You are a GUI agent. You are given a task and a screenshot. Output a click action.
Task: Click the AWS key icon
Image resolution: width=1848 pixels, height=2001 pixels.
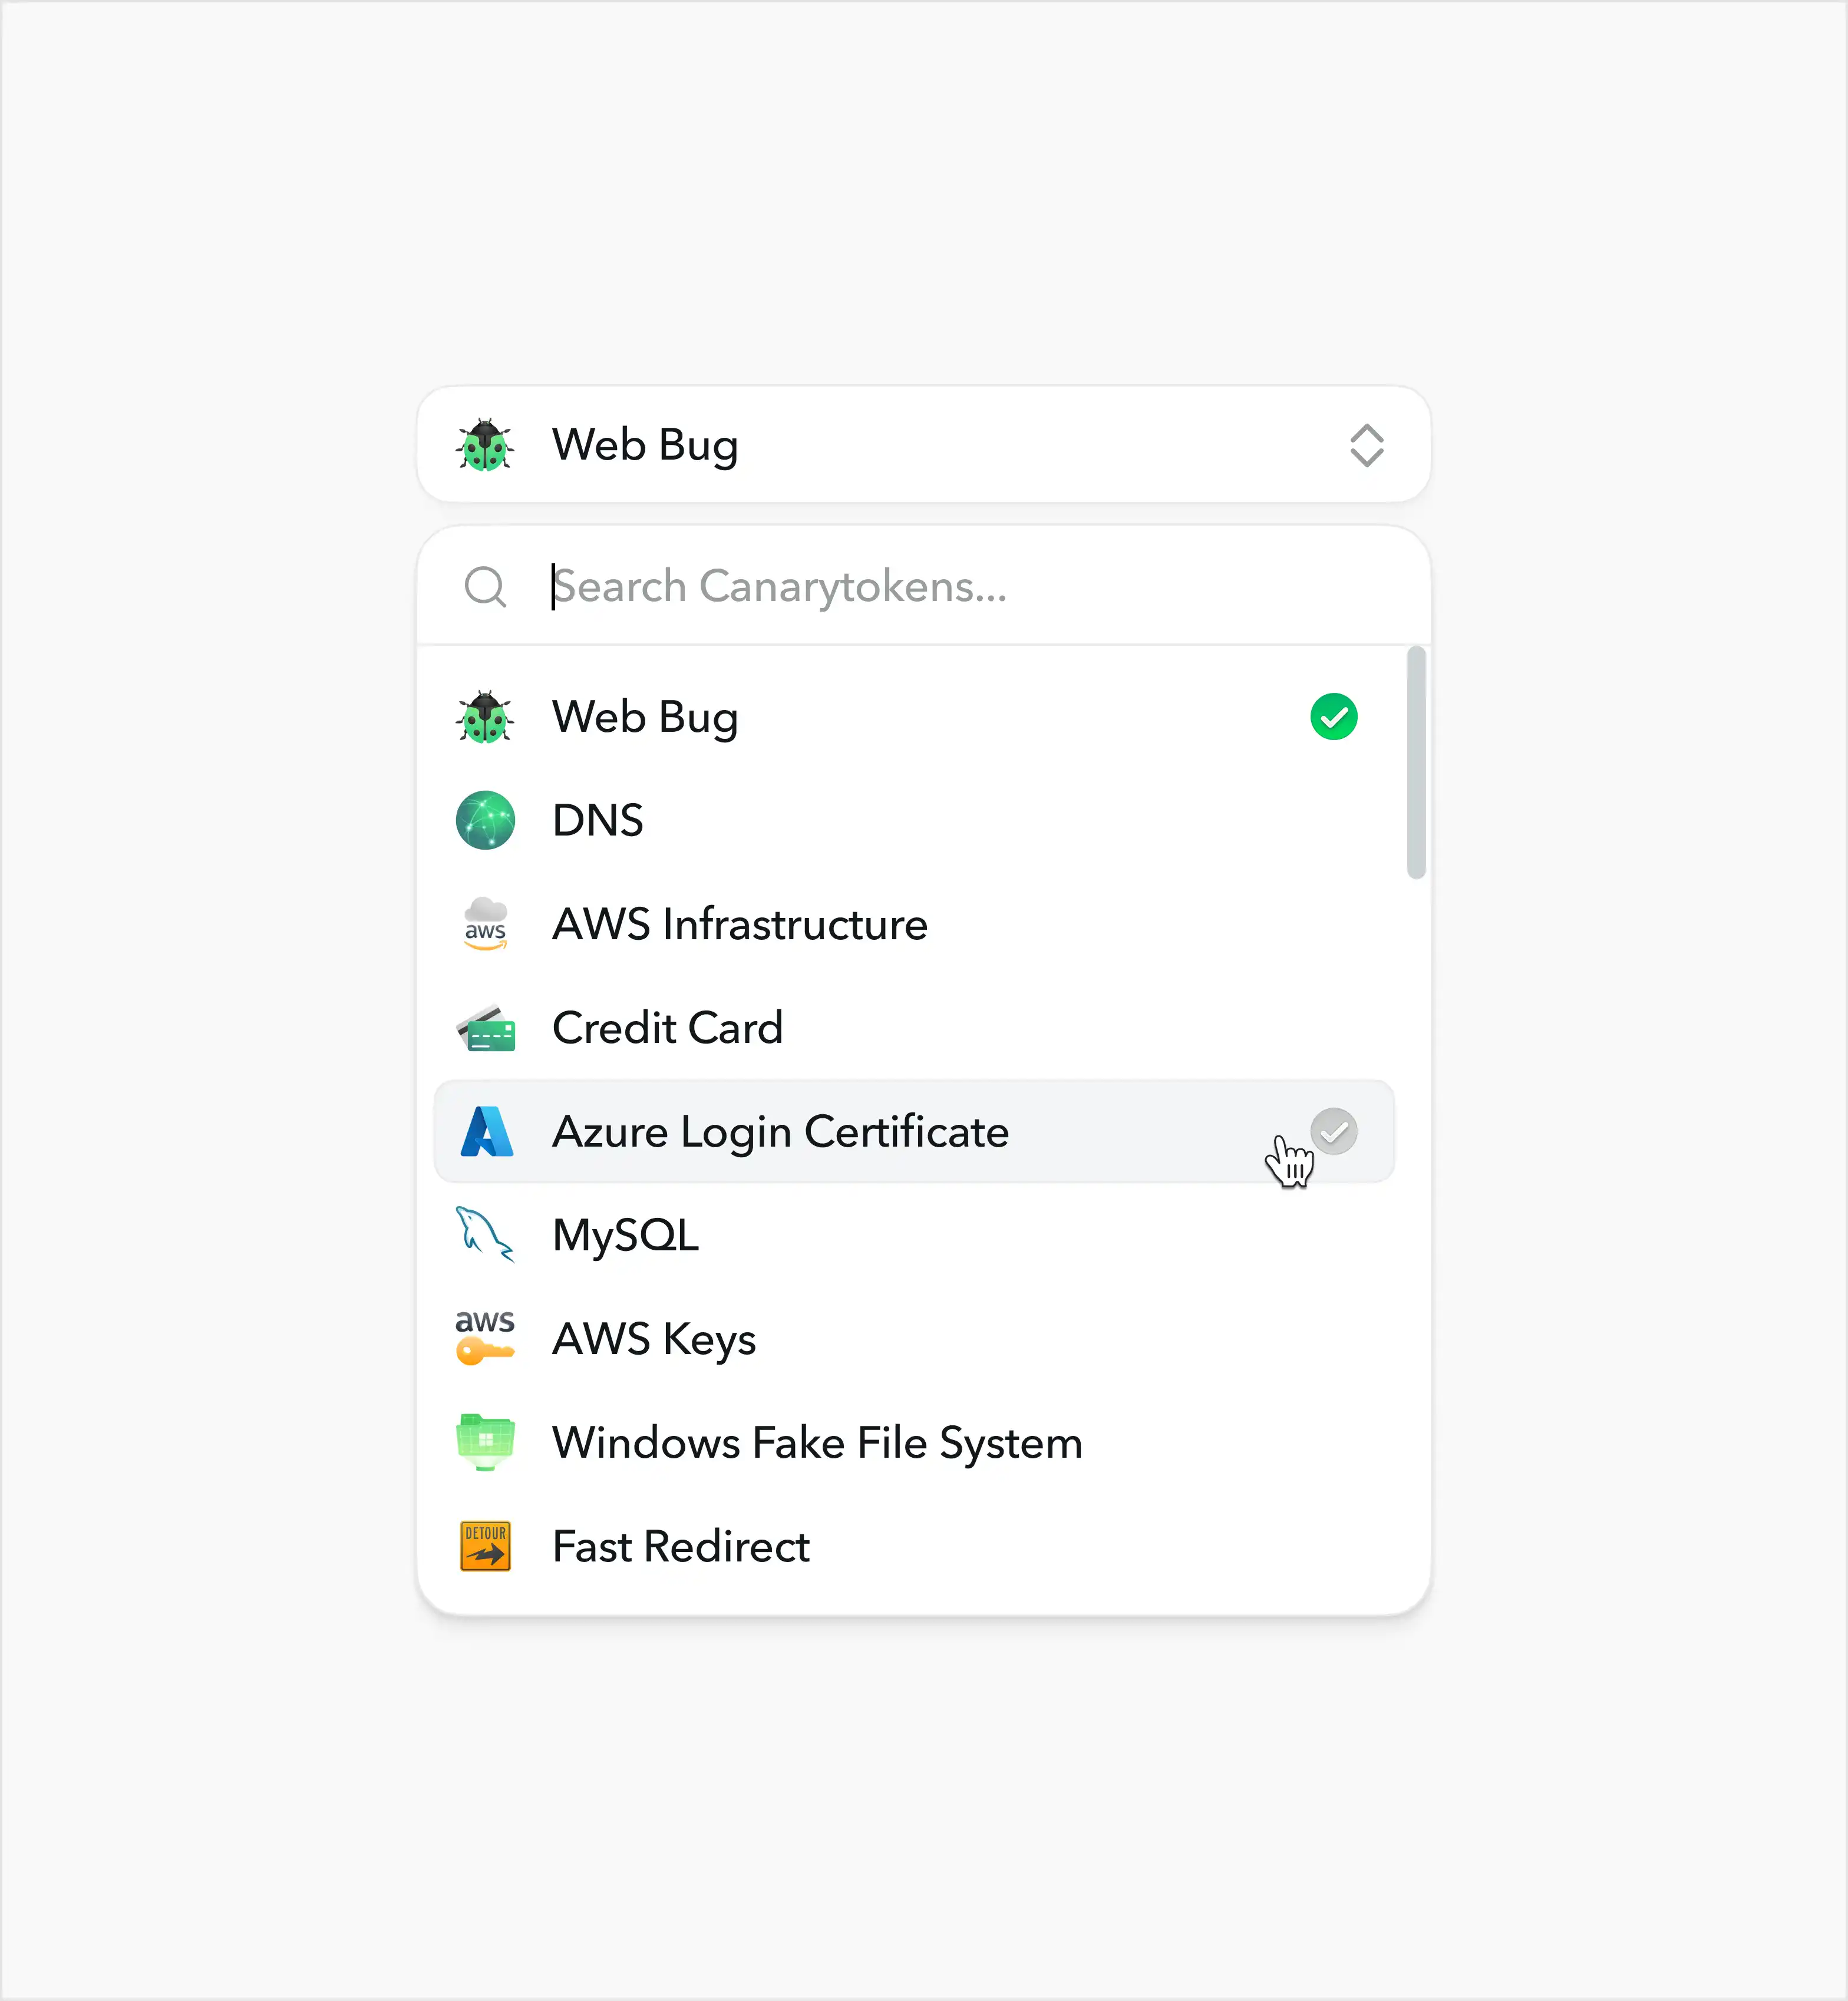(x=485, y=1339)
